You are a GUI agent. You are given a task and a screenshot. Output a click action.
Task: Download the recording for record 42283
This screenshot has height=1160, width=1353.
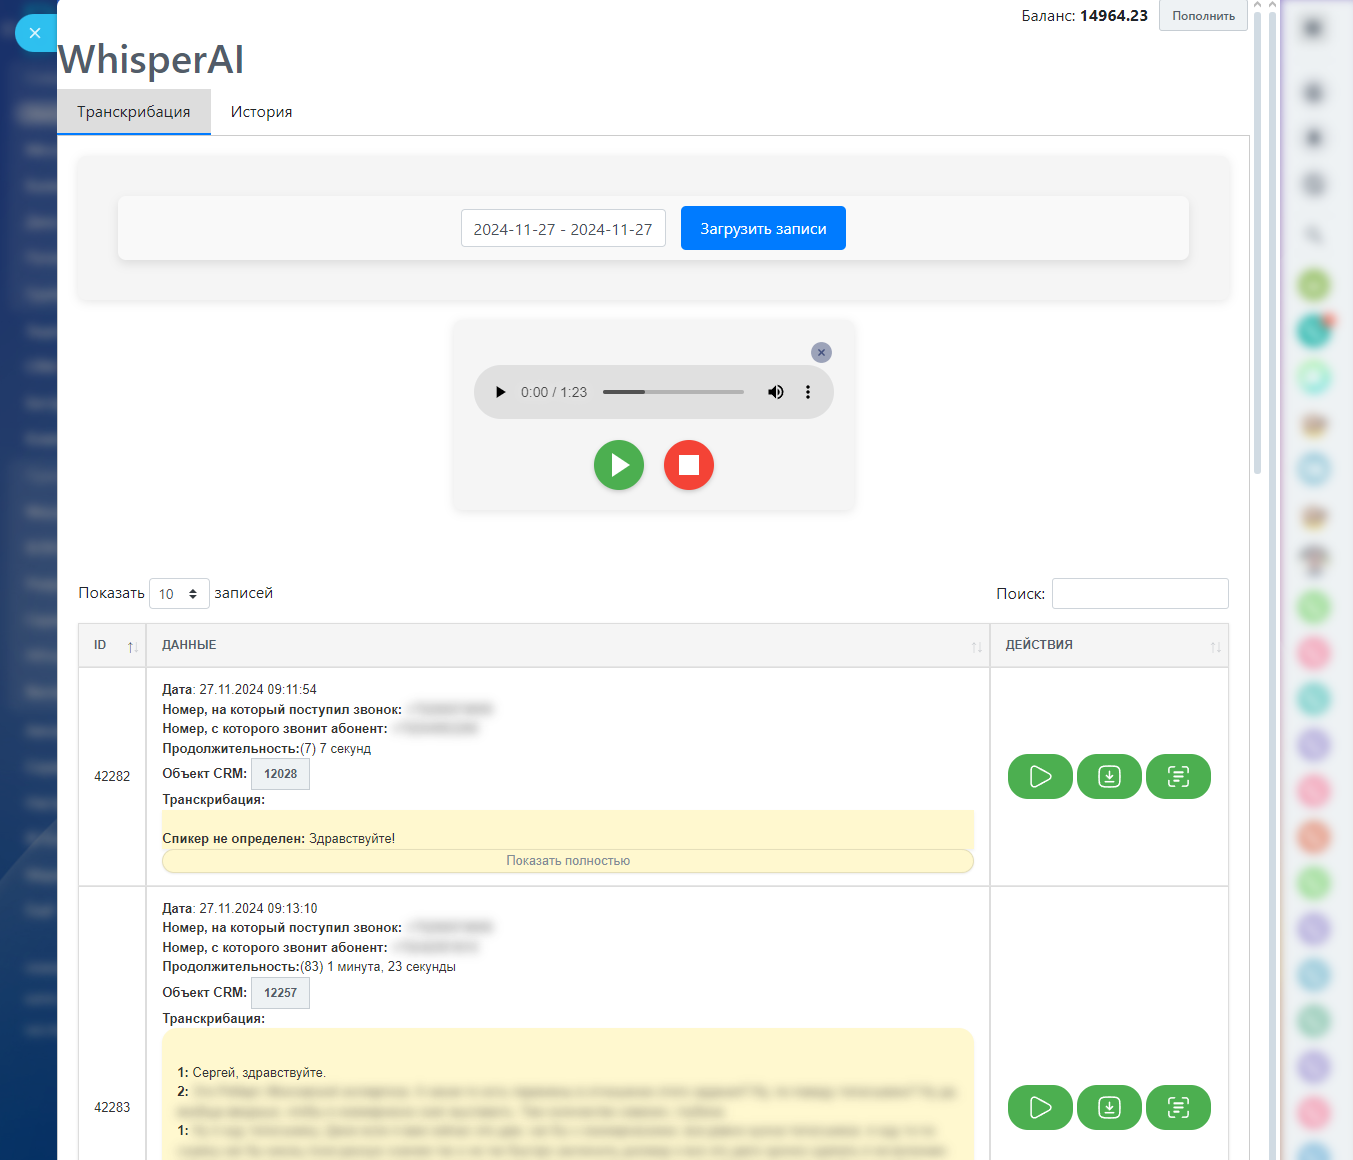pos(1109,1108)
